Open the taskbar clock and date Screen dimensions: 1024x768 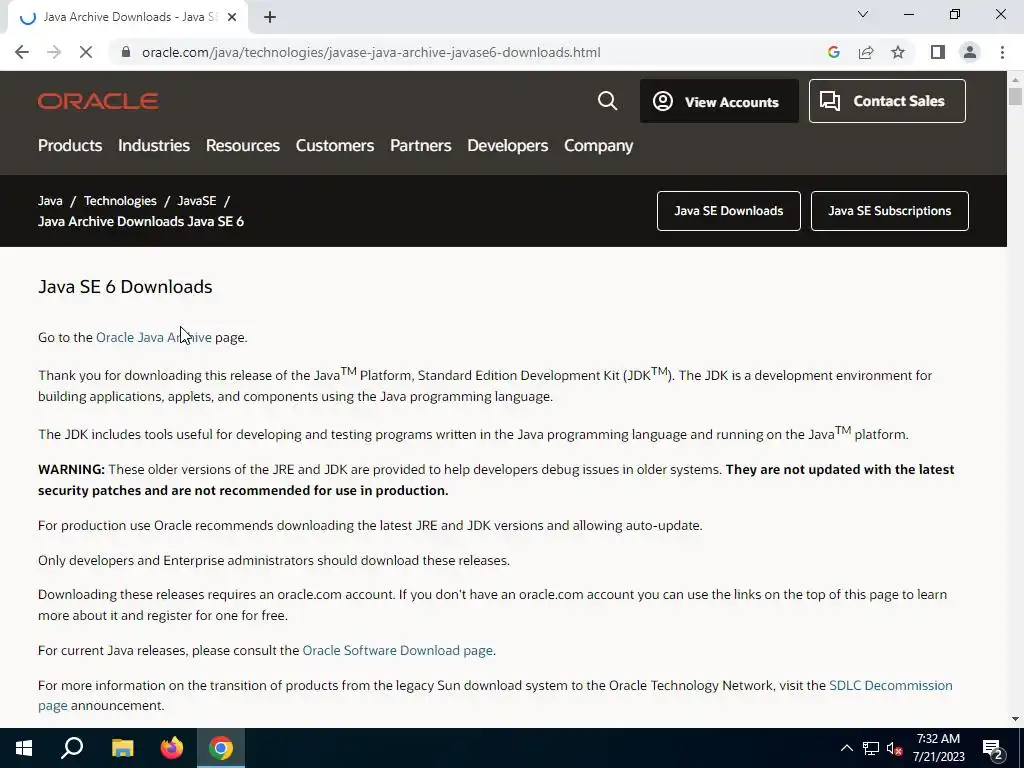pyautogui.click(x=938, y=748)
